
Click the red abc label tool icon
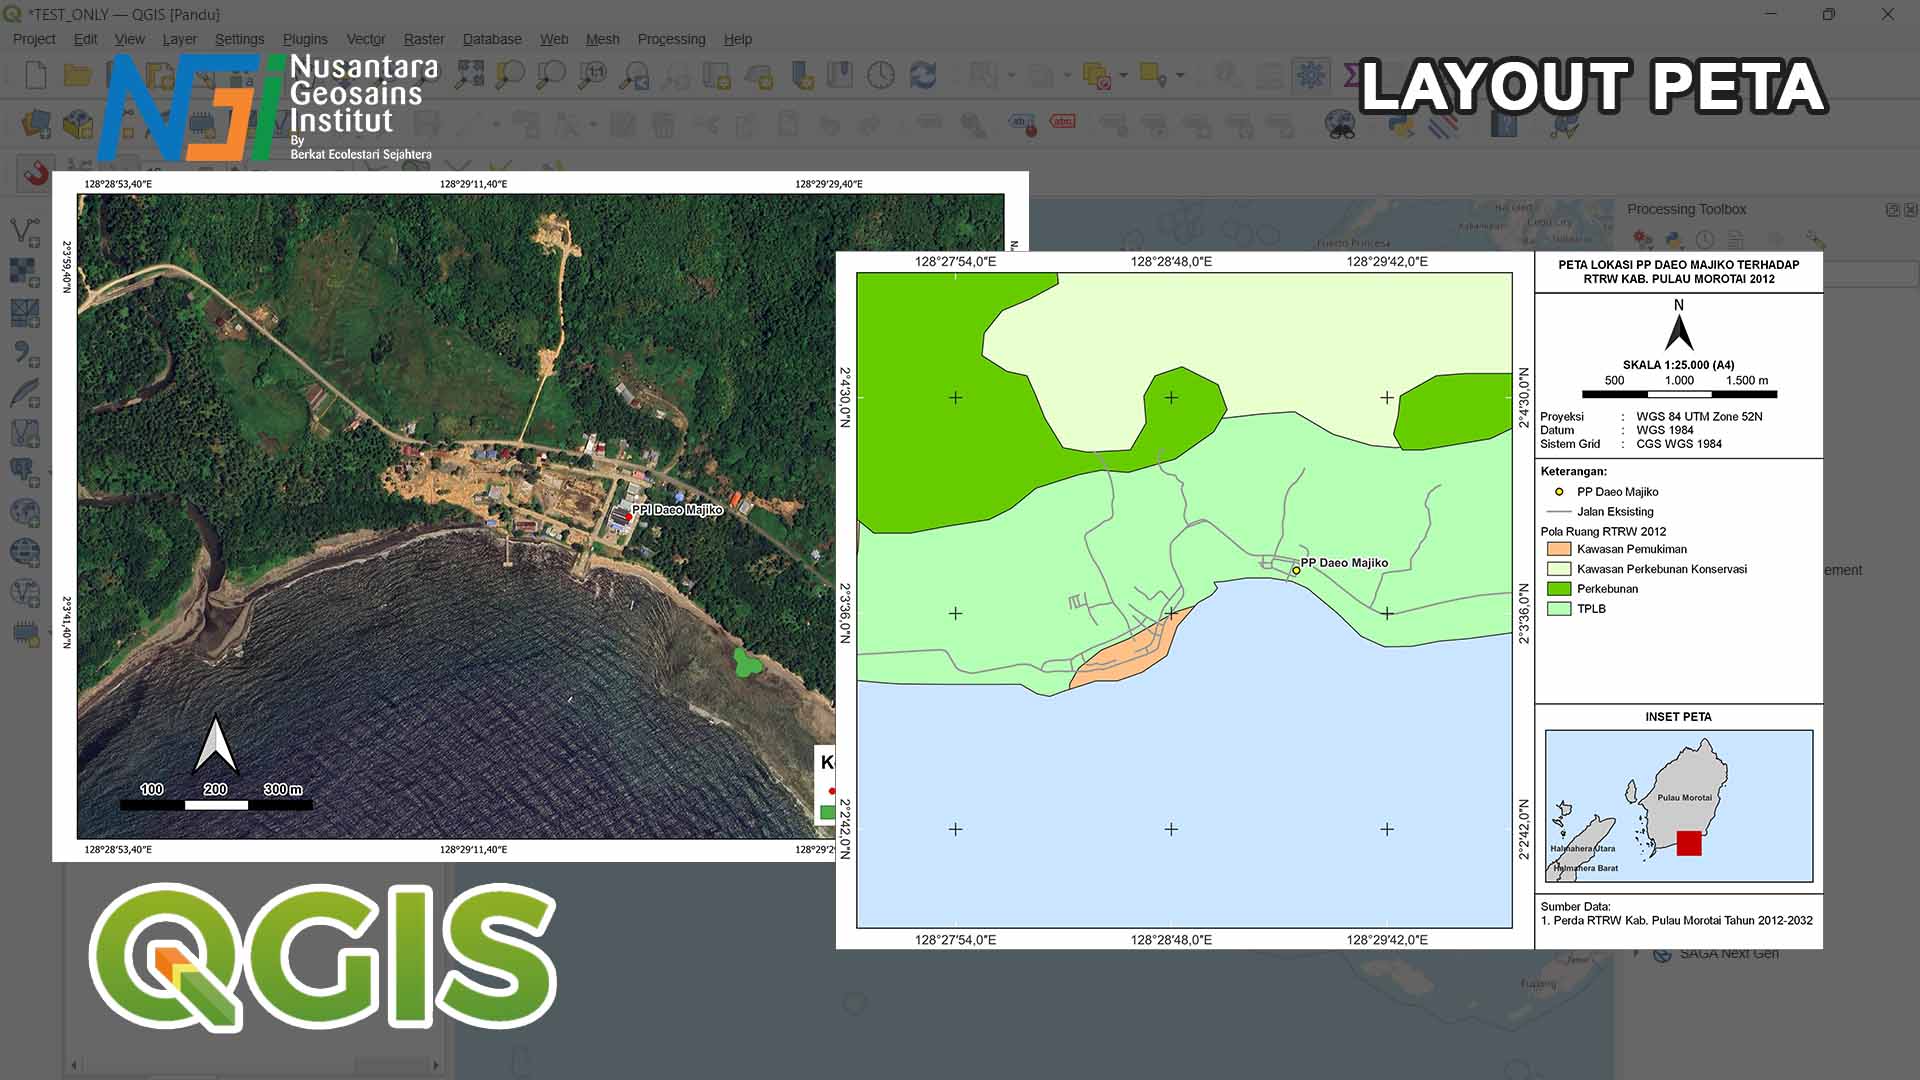tap(1063, 122)
